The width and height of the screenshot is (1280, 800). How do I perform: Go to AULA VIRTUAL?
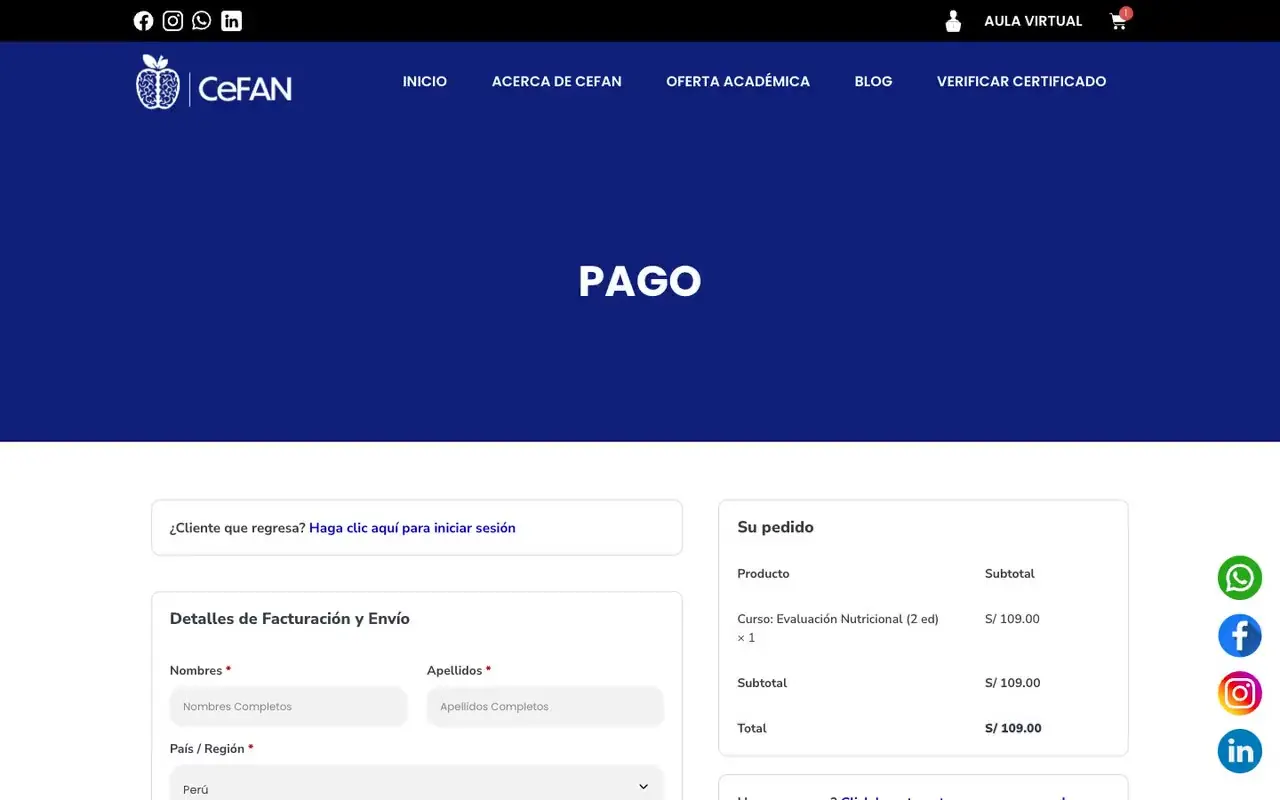tap(1033, 21)
